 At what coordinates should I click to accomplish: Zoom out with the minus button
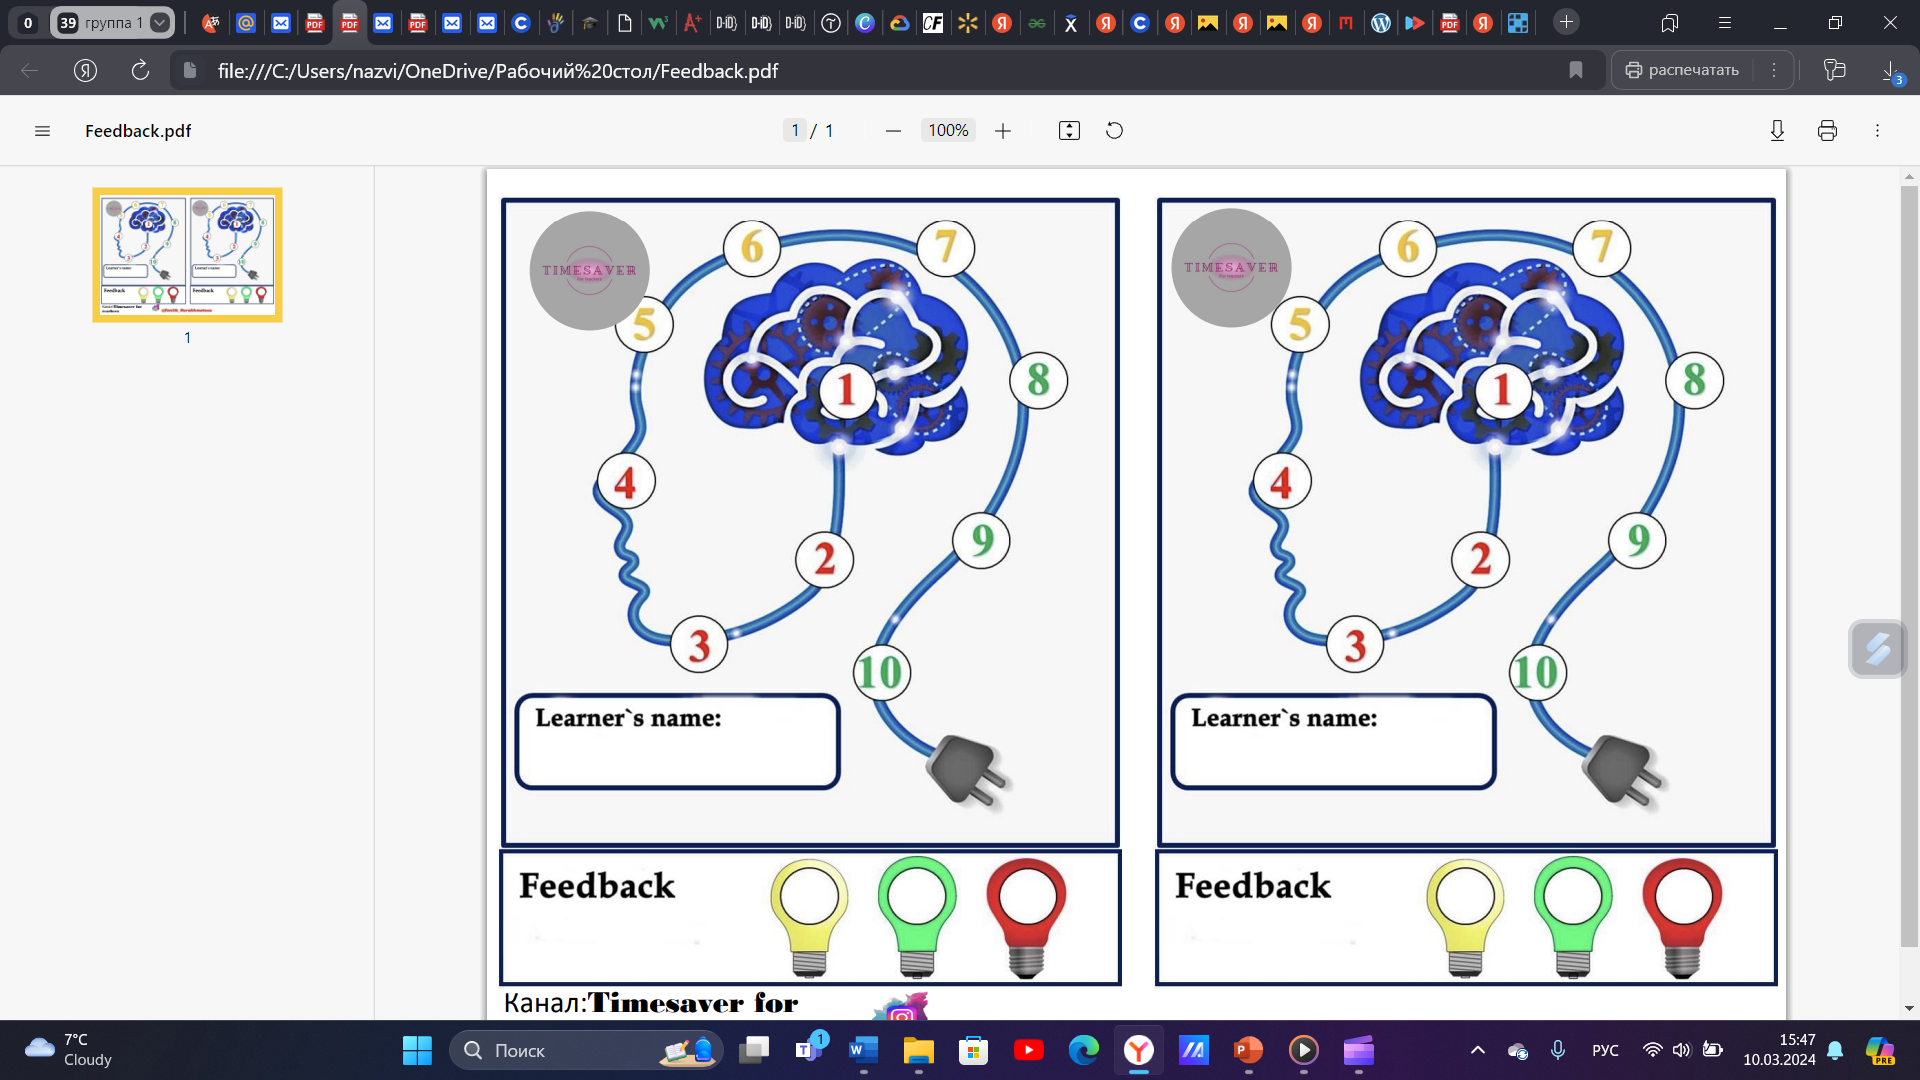[893, 131]
